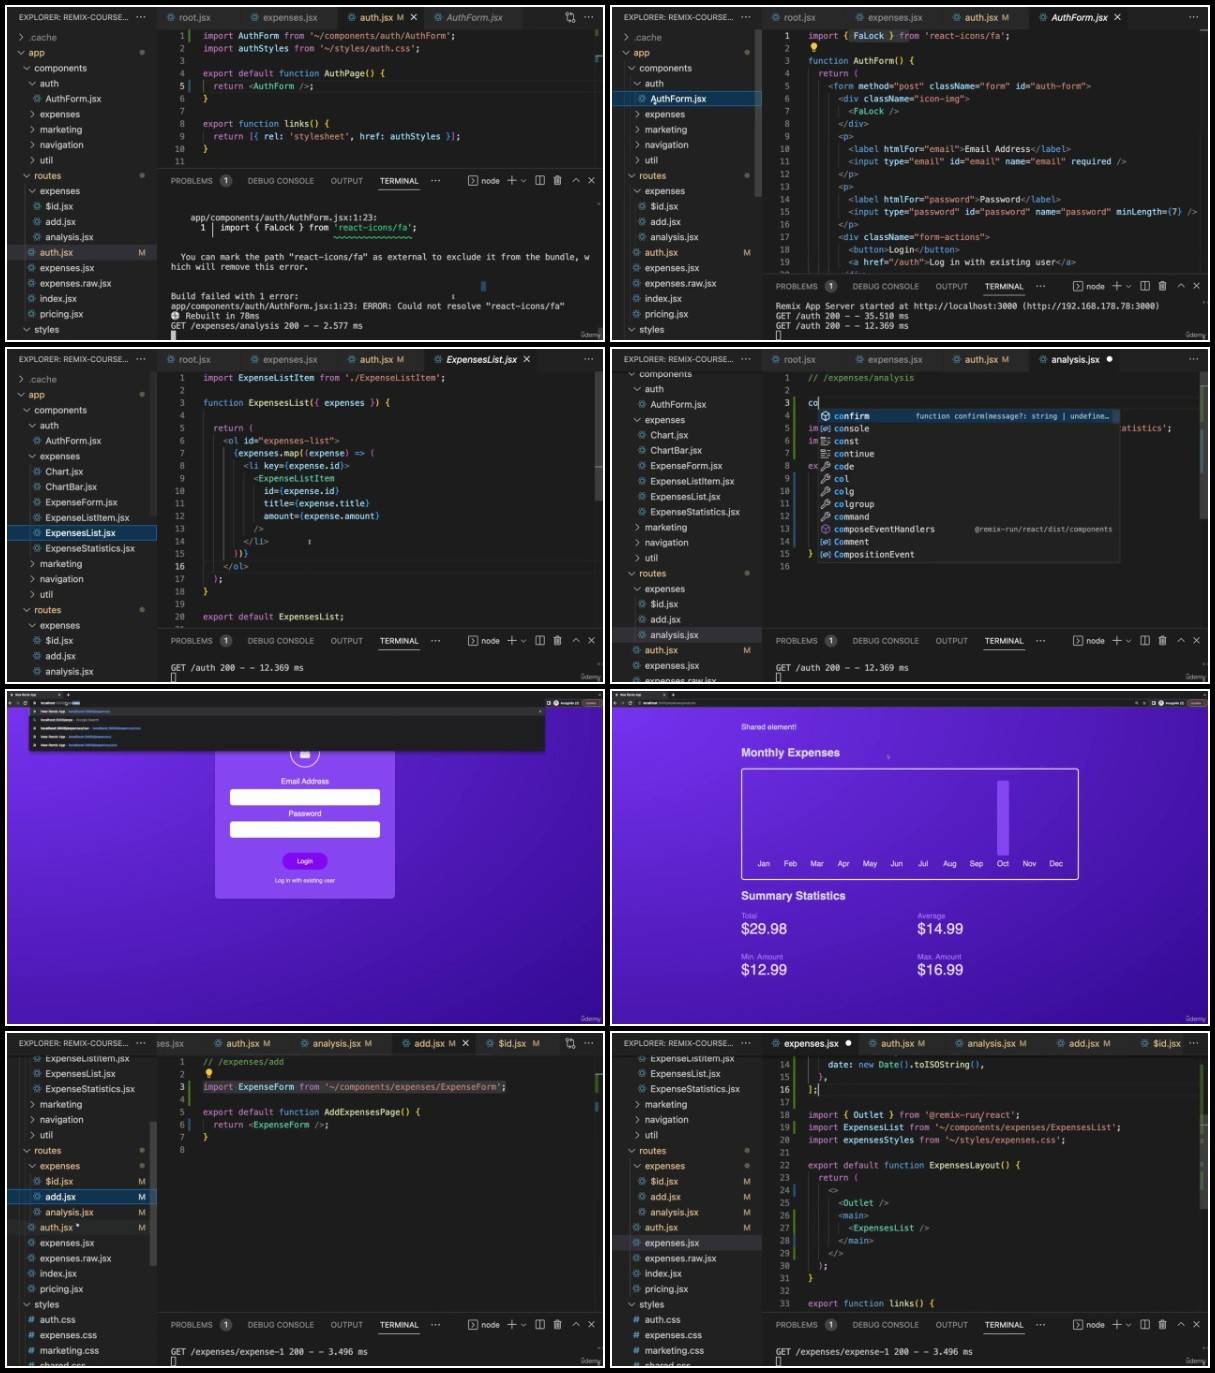Image resolution: width=1215 pixels, height=1373 pixels.
Task: Split terminal in the window showing 'Build failed' output
Action: (x=540, y=181)
